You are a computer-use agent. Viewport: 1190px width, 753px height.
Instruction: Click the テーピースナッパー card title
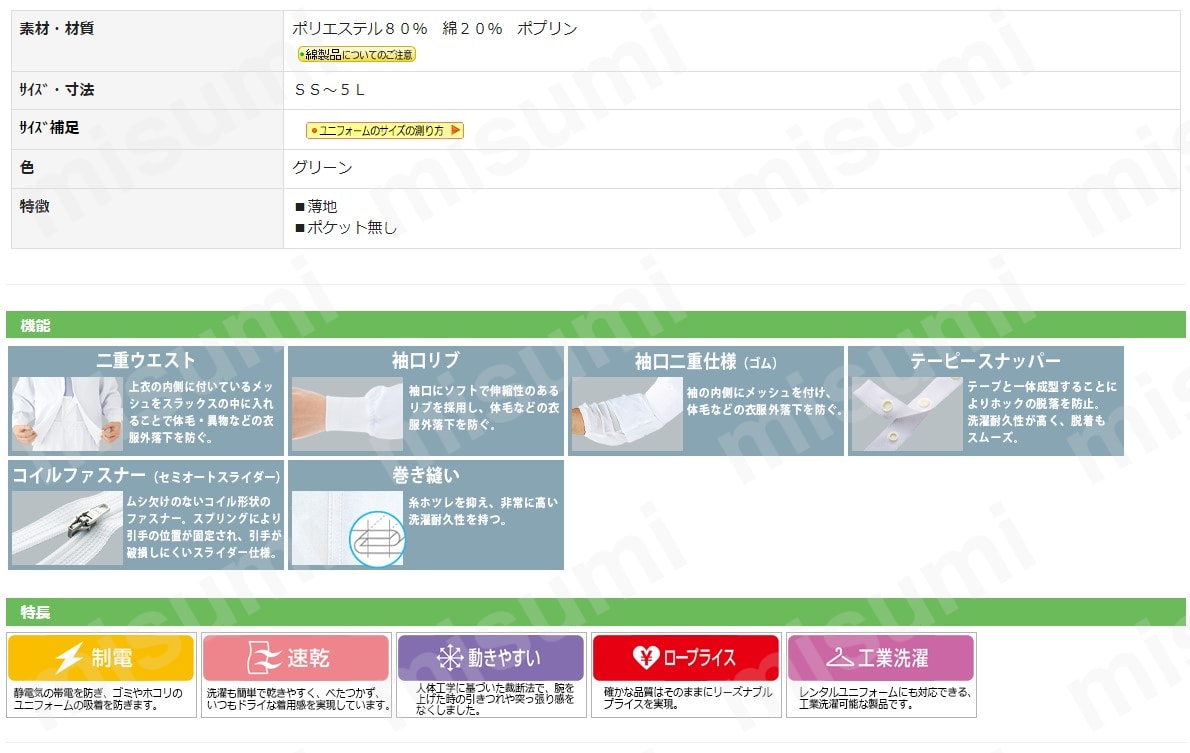coord(985,361)
